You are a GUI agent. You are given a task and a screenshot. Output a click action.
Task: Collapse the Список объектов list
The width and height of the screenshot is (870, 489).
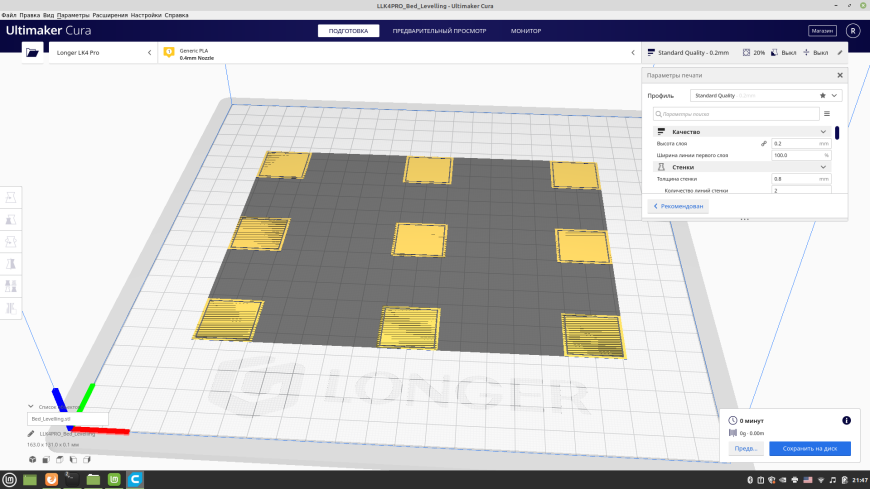[31, 407]
